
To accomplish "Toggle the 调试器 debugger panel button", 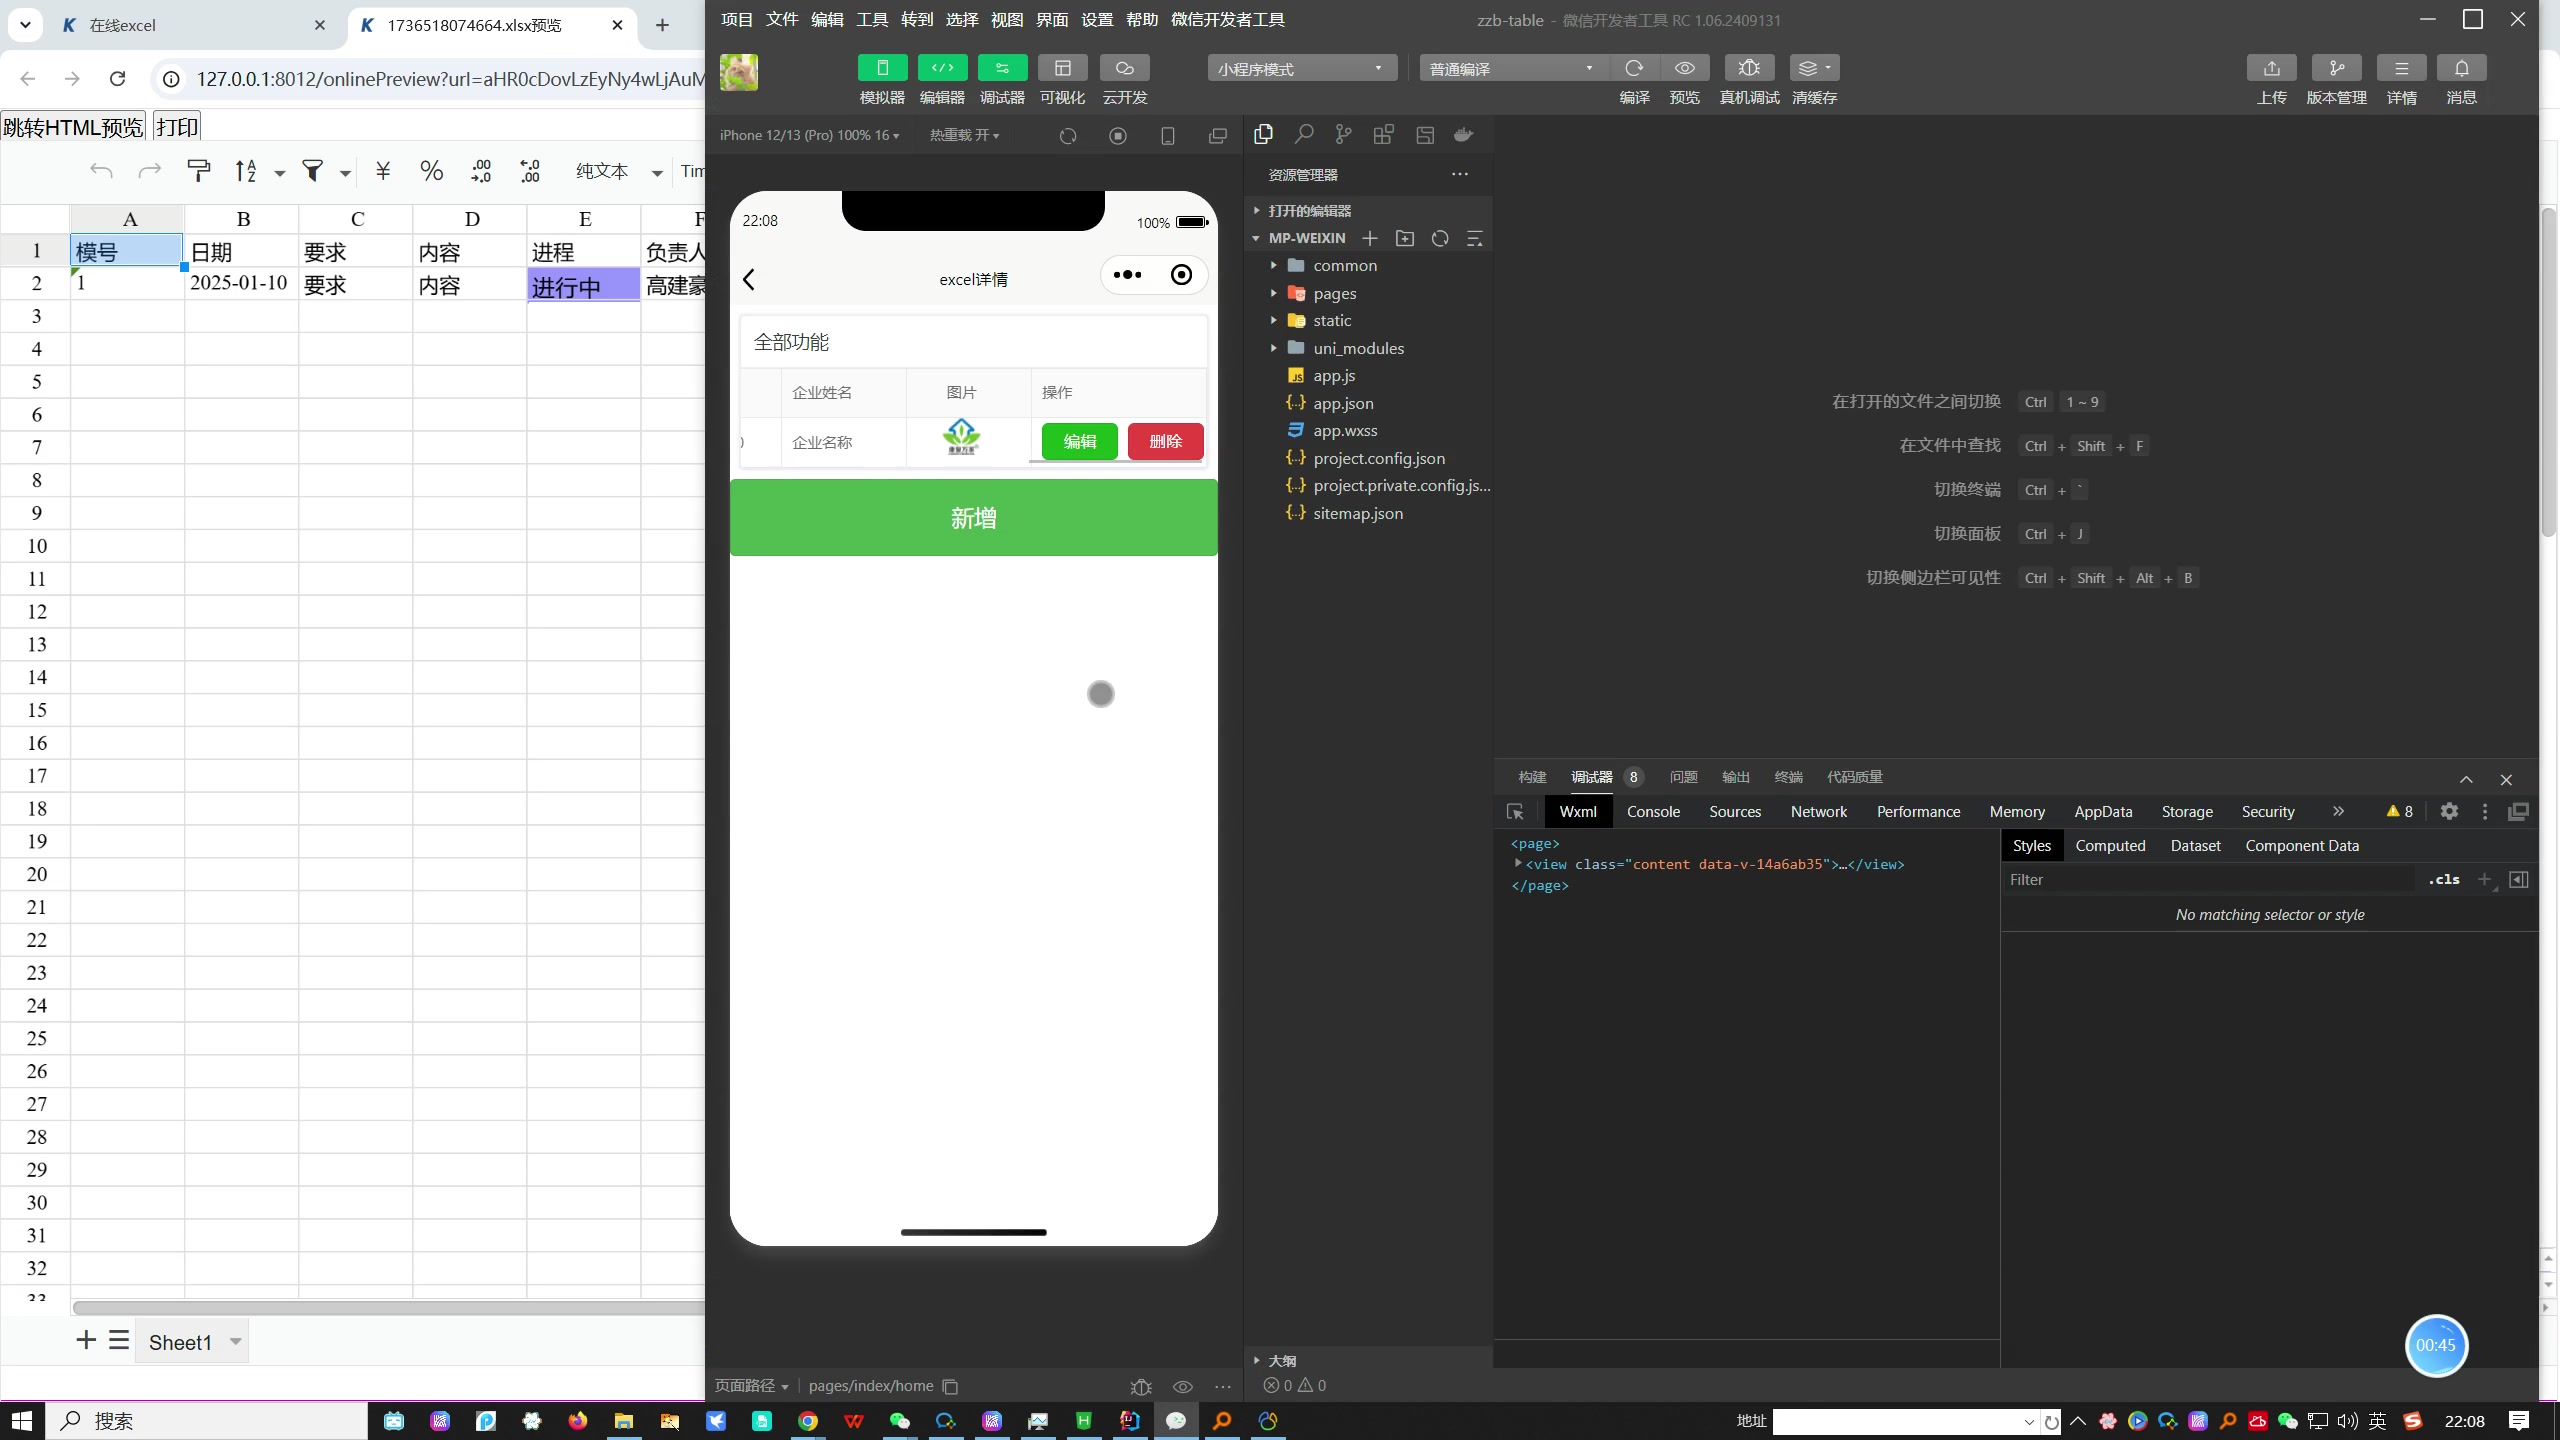I will click(x=1002, y=68).
